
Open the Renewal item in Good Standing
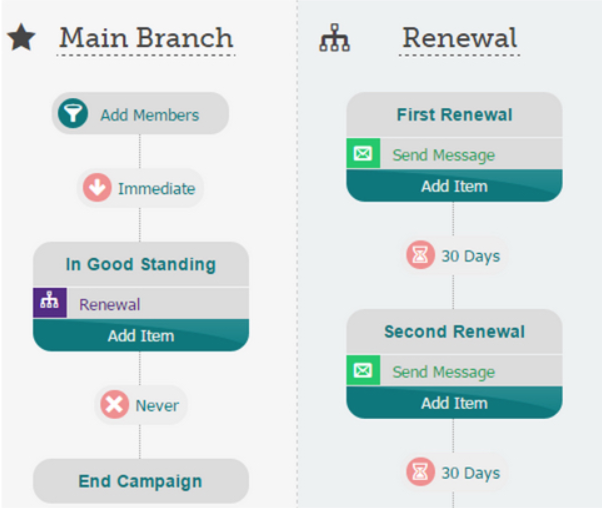(141, 303)
